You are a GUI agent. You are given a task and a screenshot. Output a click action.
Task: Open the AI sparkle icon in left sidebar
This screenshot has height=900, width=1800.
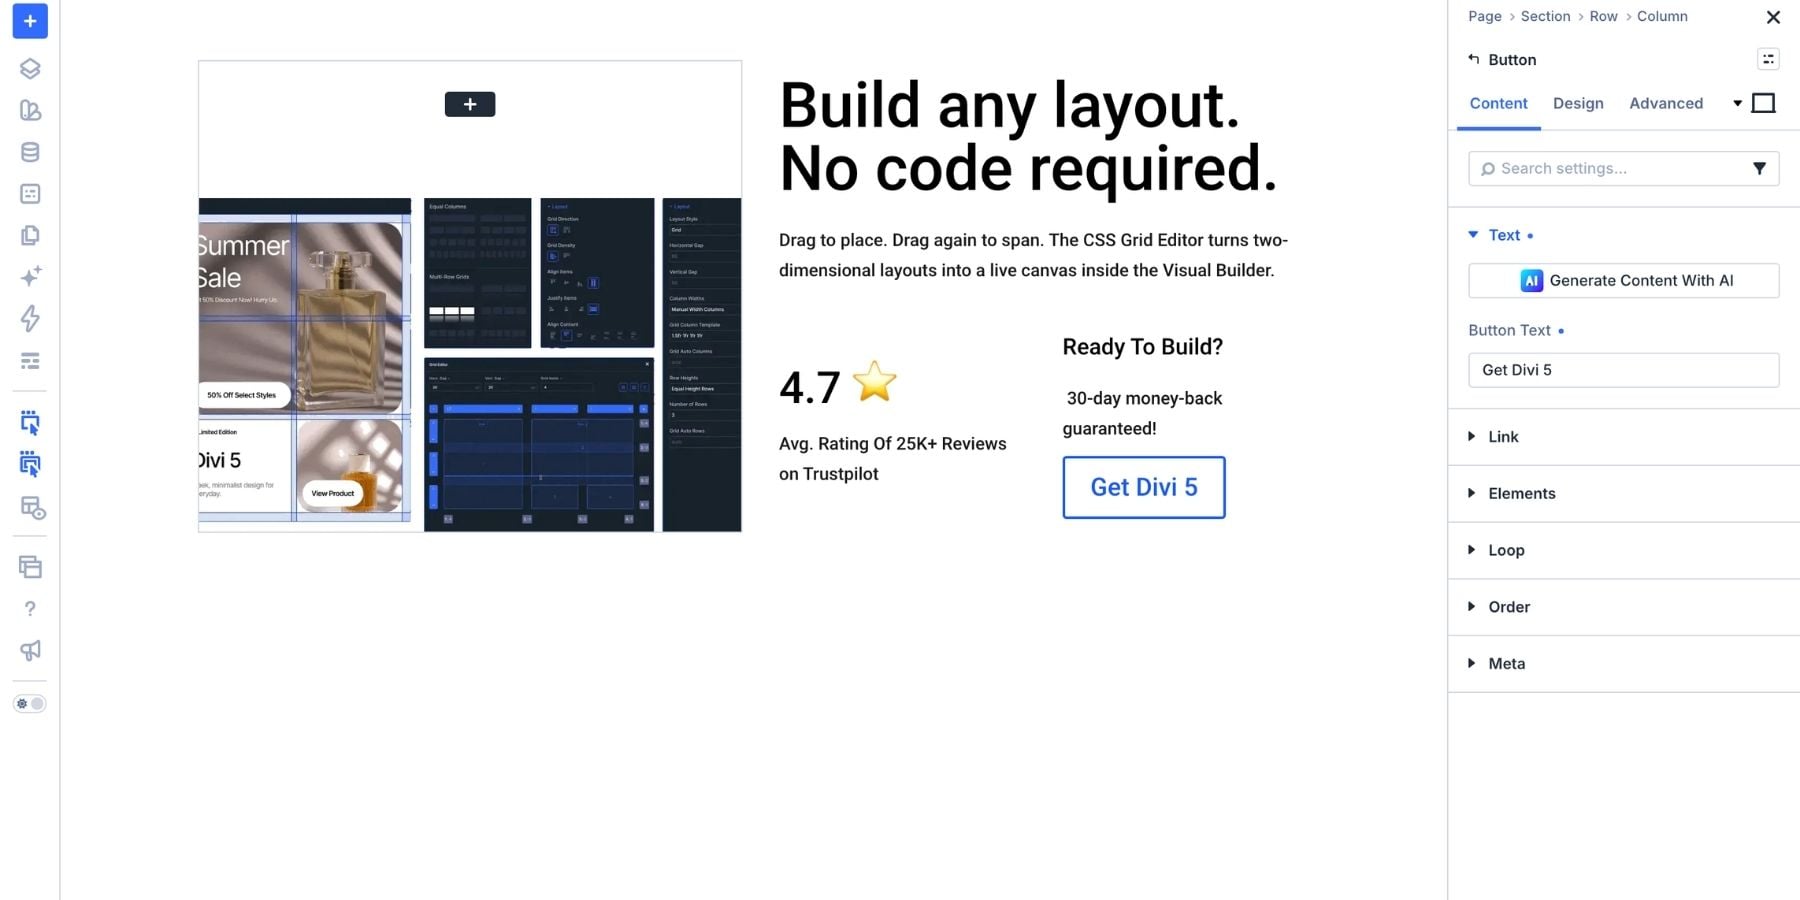pyautogui.click(x=30, y=277)
